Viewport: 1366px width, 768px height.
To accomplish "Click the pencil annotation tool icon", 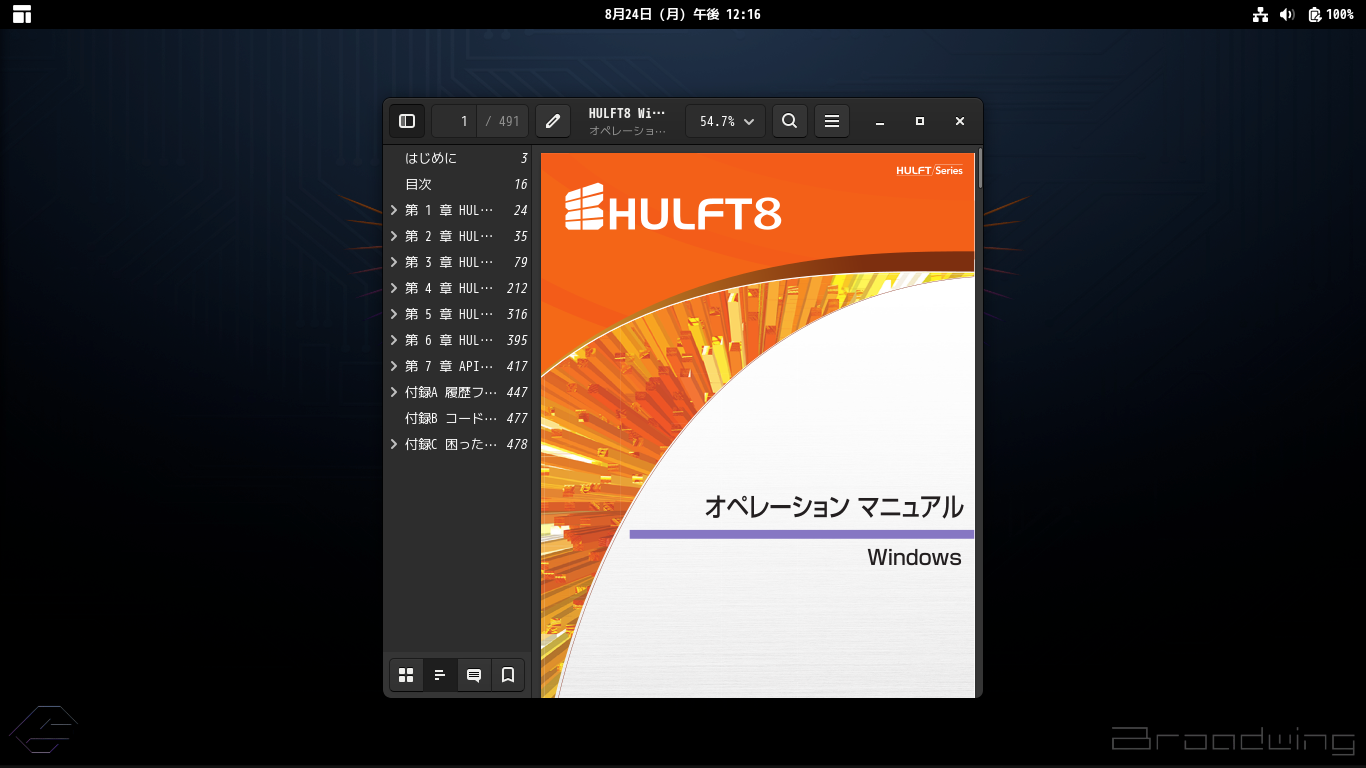I will point(553,121).
